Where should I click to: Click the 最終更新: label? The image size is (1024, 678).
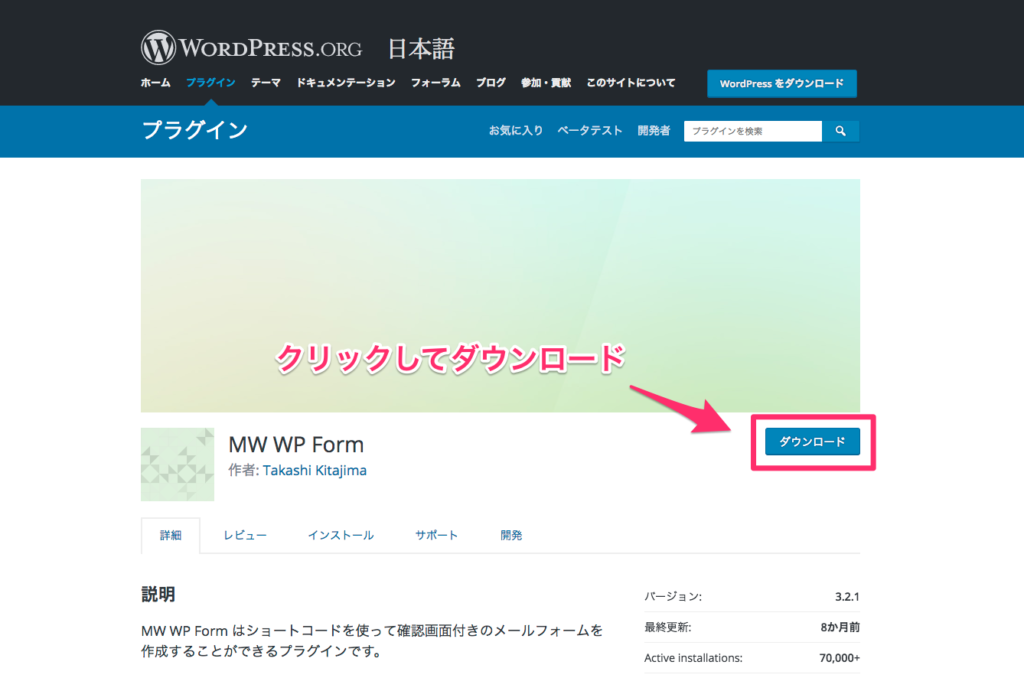667,627
